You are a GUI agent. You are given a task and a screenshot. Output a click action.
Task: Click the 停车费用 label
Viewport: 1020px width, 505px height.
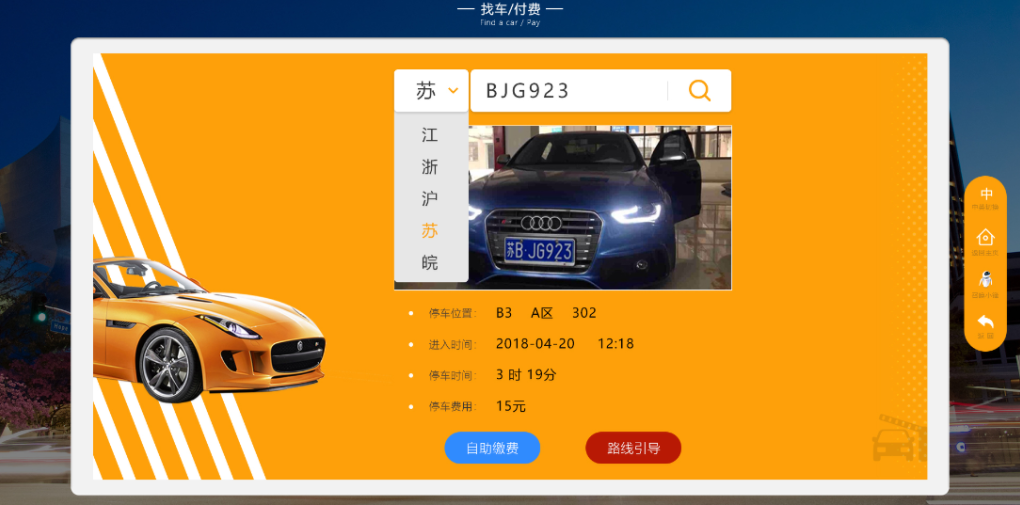click(x=453, y=407)
